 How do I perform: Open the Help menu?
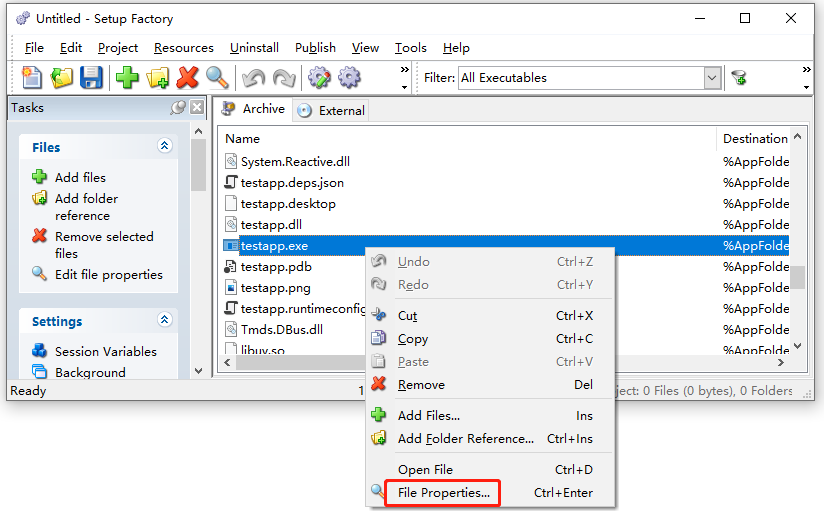456,48
